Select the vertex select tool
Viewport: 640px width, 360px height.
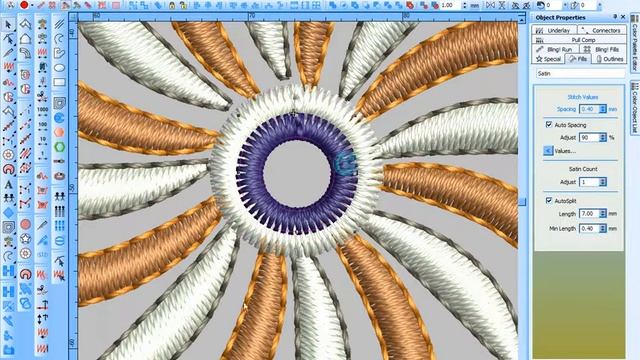pyautogui.click(x=8, y=39)
